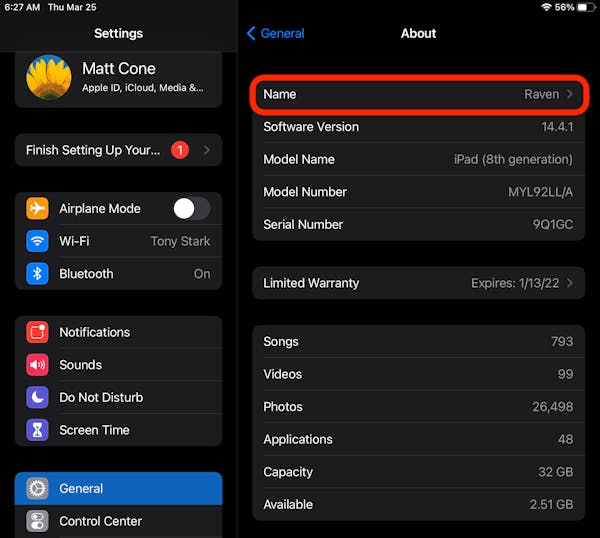
Task: Tap the red notification badge showing 1
Action: [x=180, y=150]
